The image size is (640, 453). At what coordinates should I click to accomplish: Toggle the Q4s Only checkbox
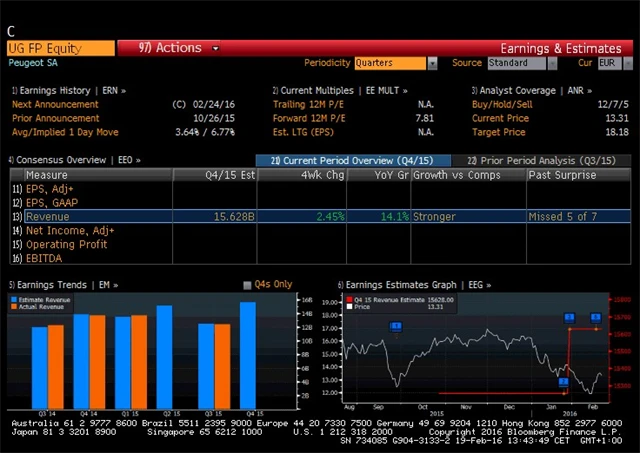(247, 285)
